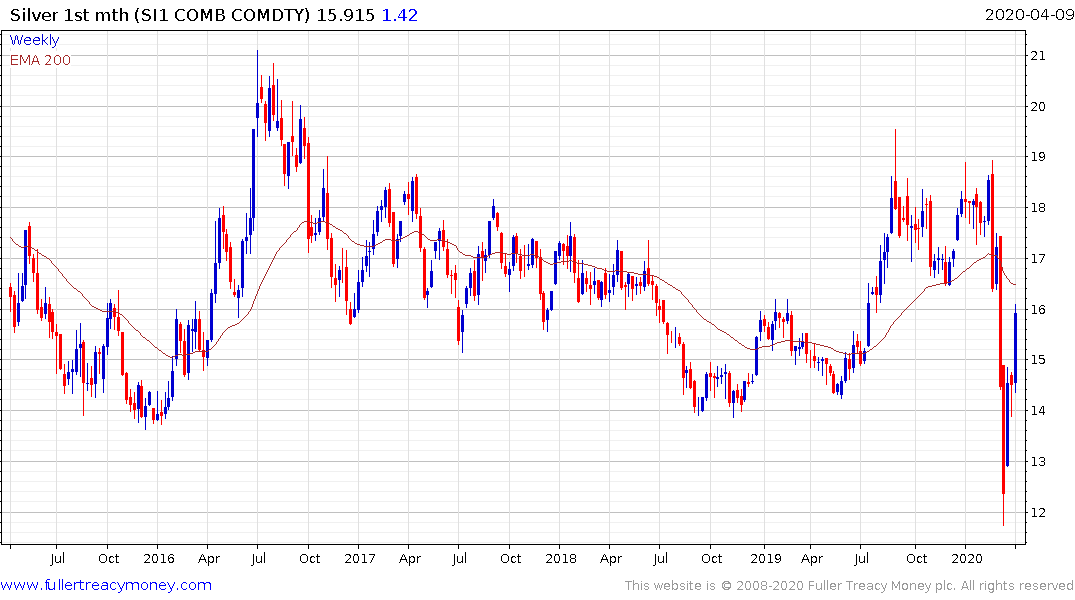The width and height of the screenshot is (1075, 600).
Task: Select the y-axis label 19
Action: point(1038,156)
